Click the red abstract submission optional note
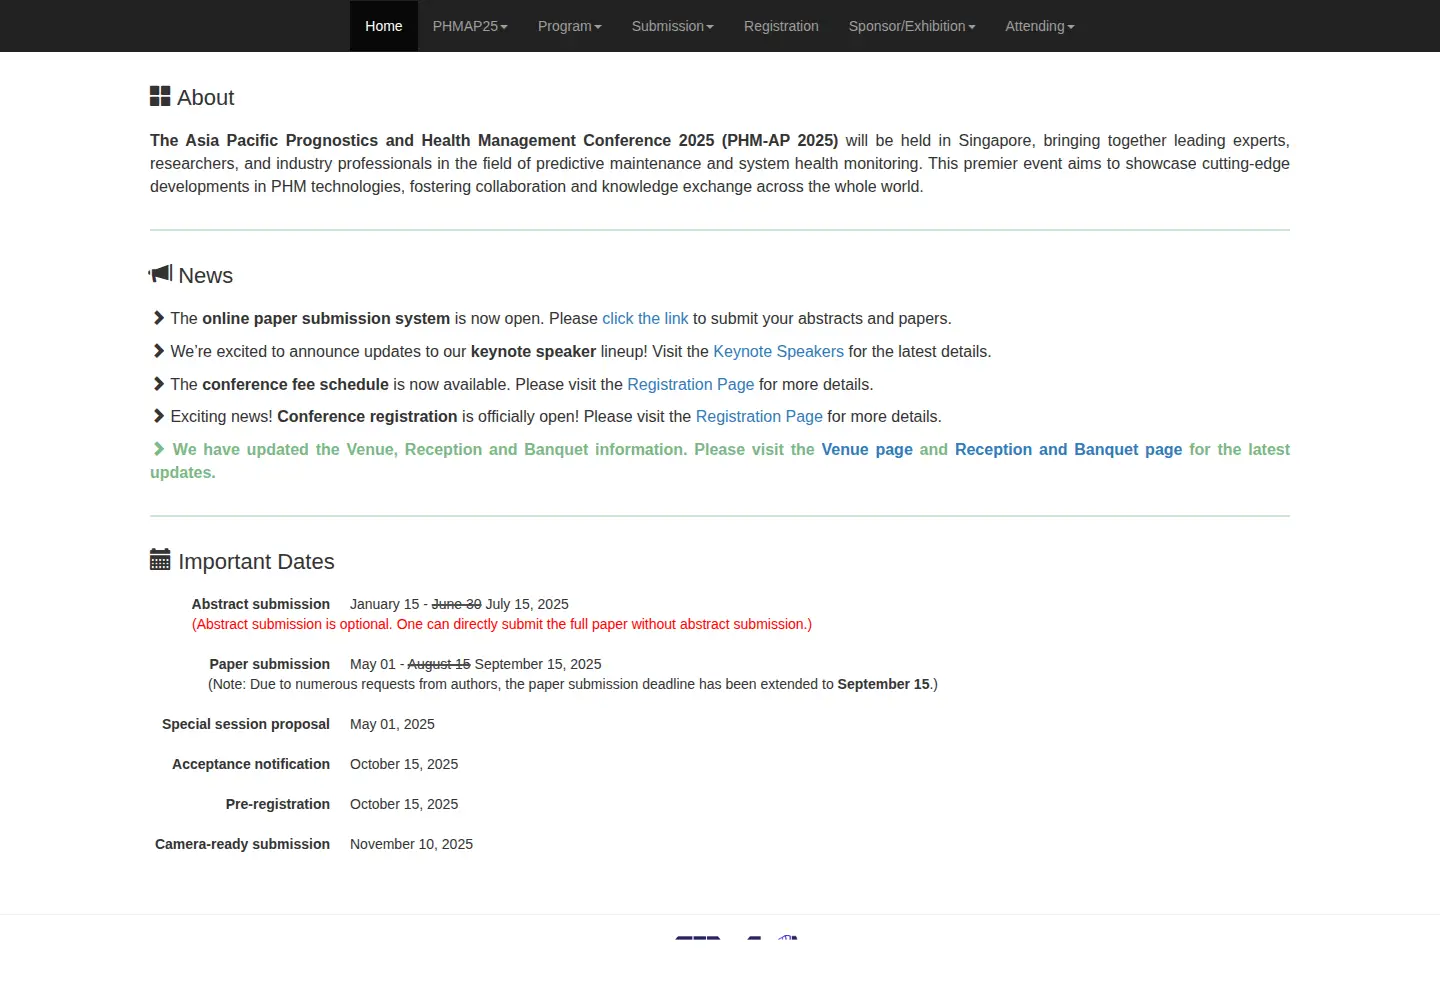The width and height of the screenshot is (1440, 1000). point(502,624)
